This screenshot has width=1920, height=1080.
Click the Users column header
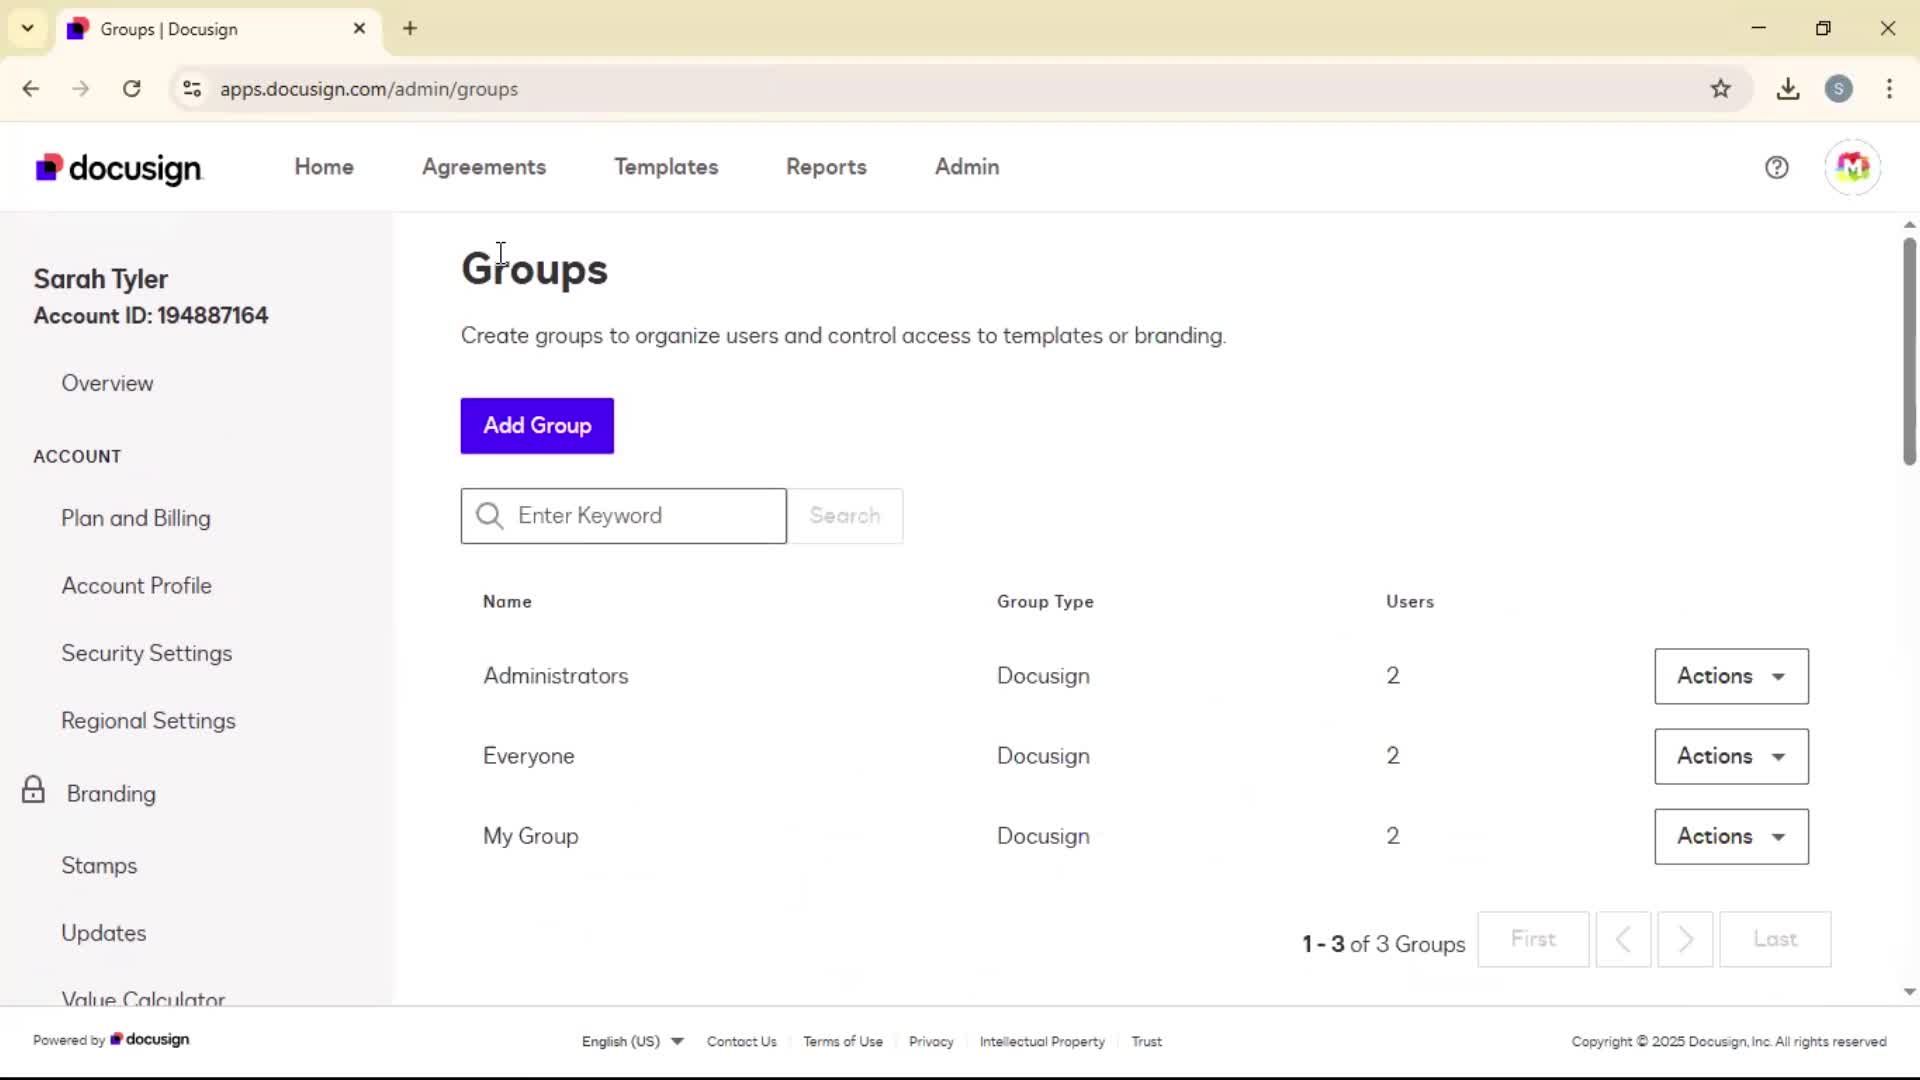(x=1410, y=602)
